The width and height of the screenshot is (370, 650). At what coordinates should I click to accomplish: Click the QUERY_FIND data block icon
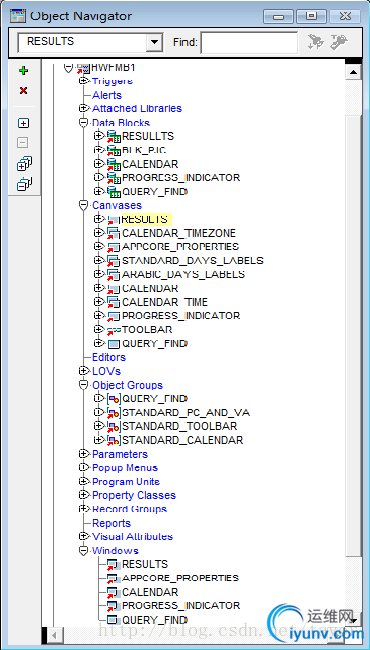[x=114, y=192]
